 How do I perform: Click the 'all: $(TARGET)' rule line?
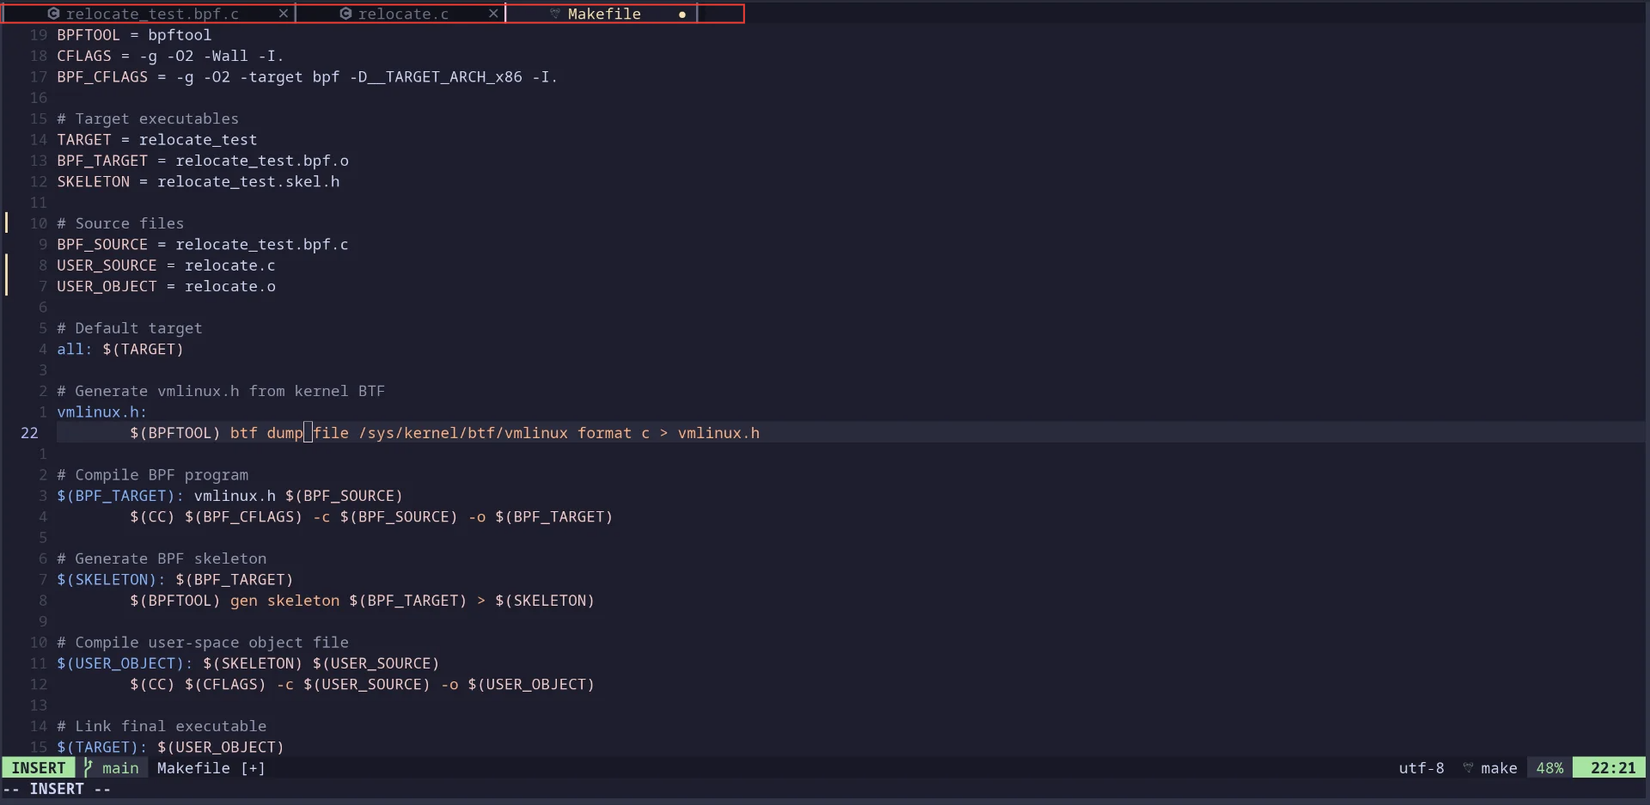(120, 349)
